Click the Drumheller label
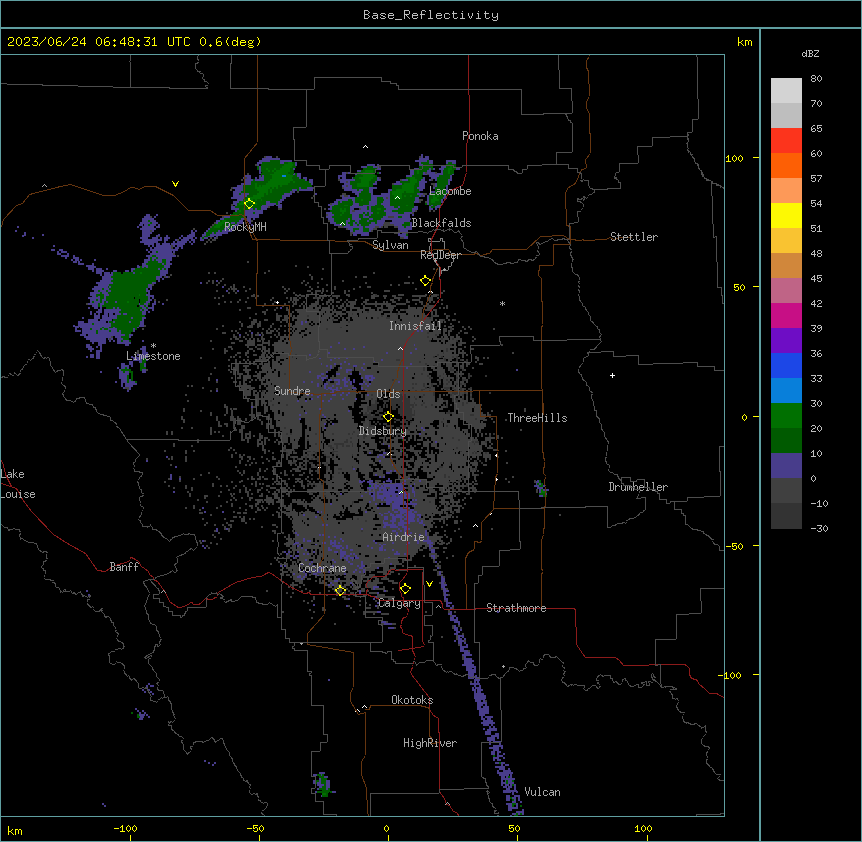 click(638, 487)
